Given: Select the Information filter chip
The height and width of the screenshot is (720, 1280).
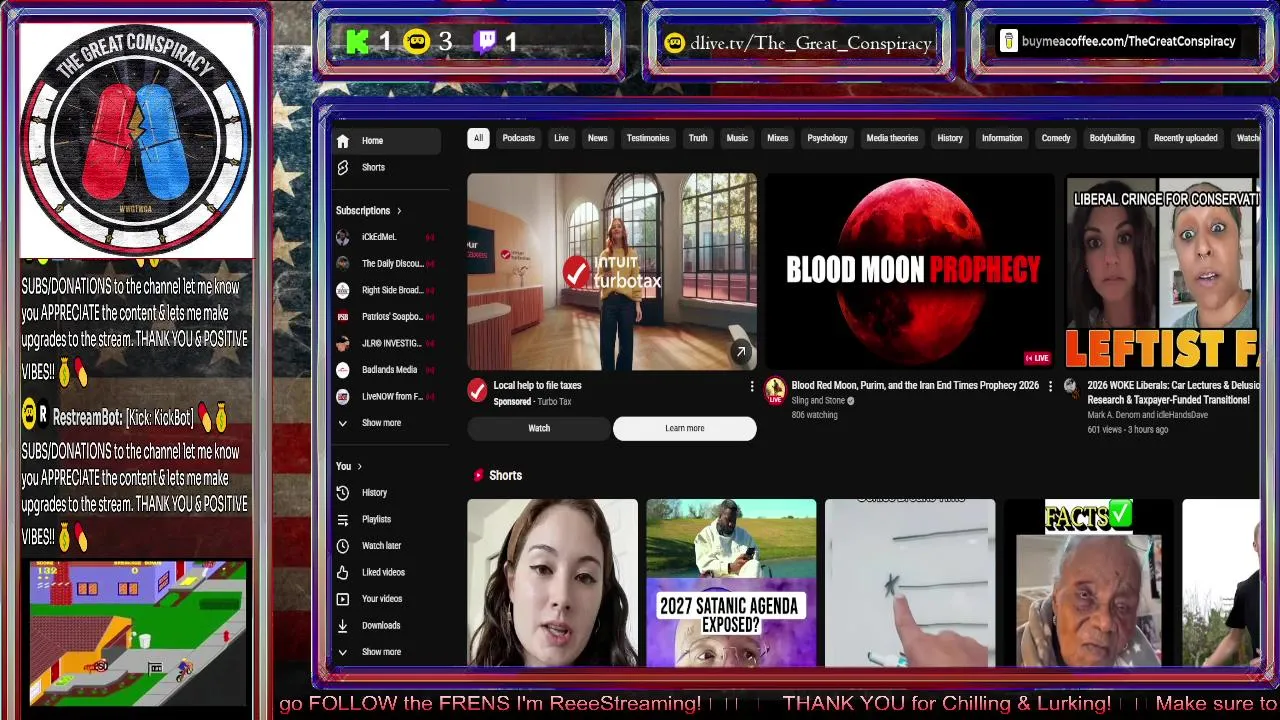Looking at the screenshot, I should pos(1002,138).
